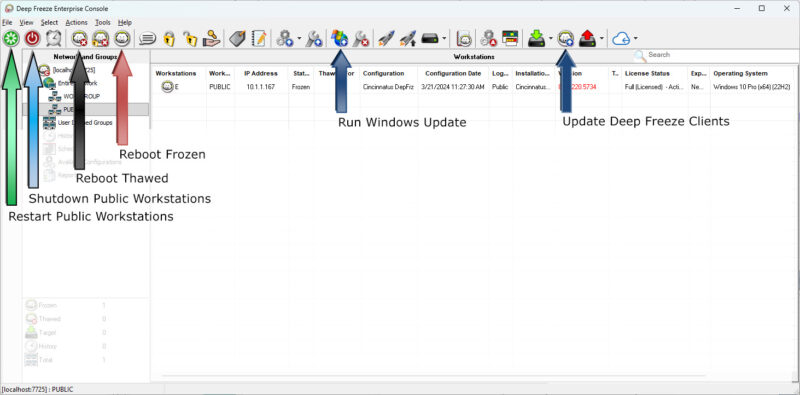
Task: Sort by the Configuration column header
Action: click(383, 73)
